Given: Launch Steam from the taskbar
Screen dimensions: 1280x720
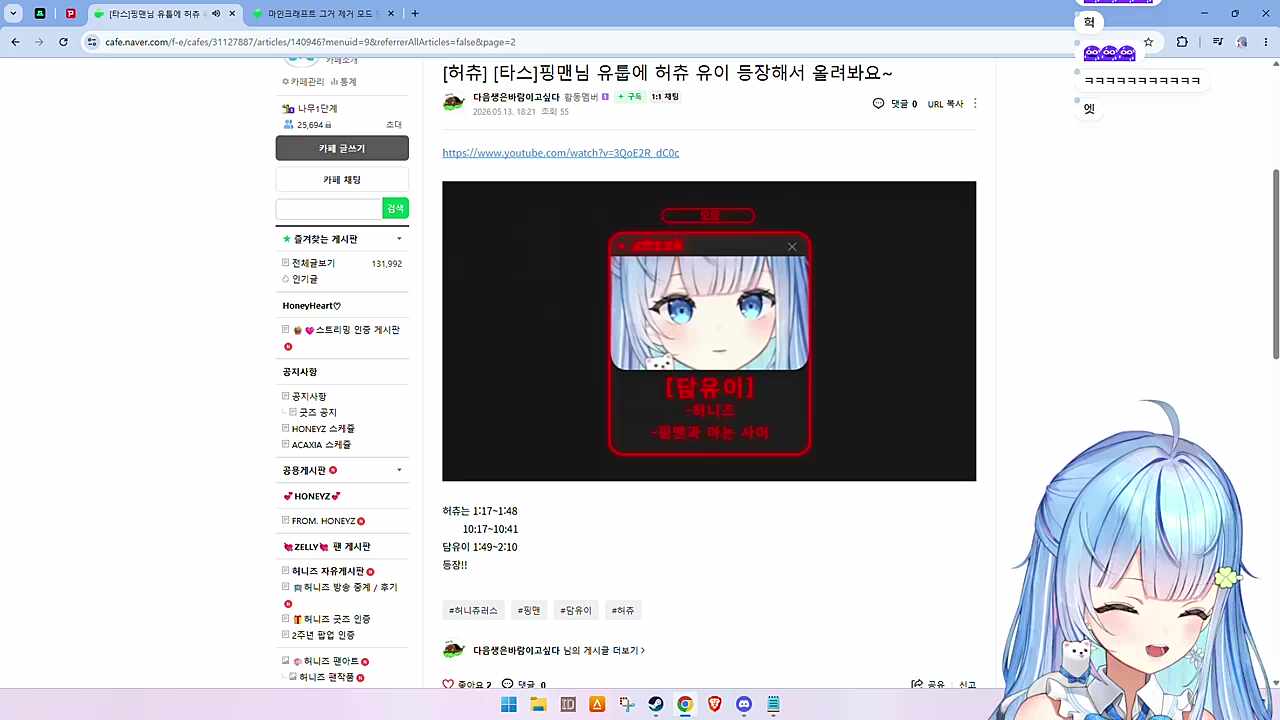Looking at the screenshot, I should click(x=656, y=704).
